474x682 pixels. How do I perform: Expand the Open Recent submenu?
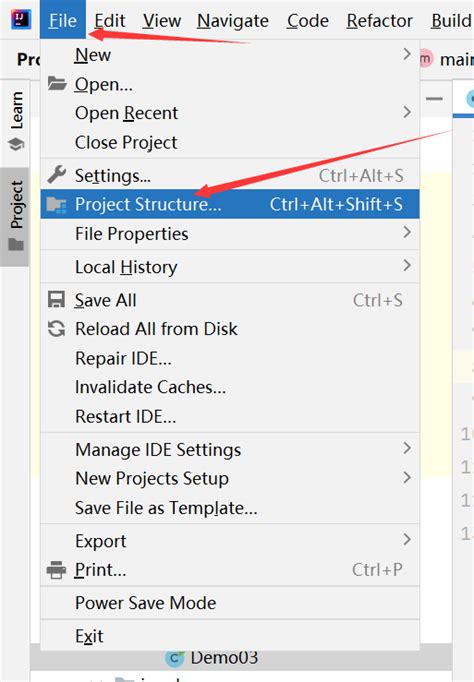230,113
